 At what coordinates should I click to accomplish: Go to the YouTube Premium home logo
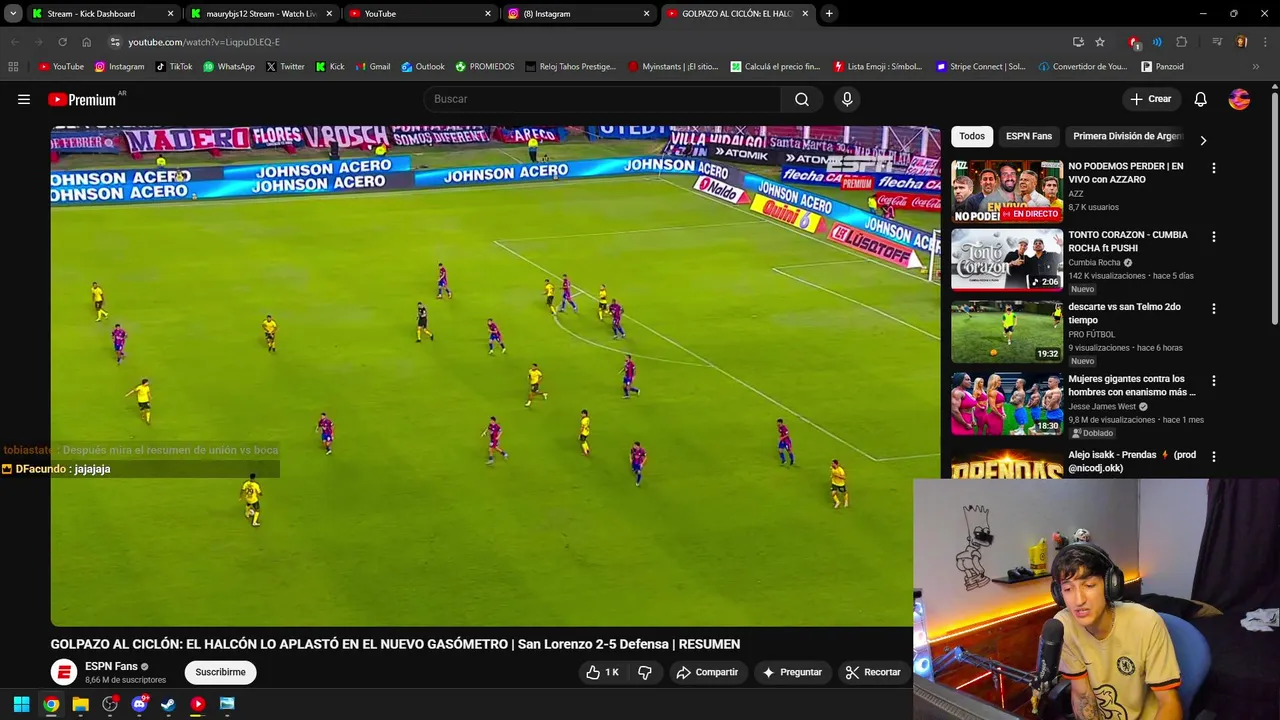tap(83, 99)
